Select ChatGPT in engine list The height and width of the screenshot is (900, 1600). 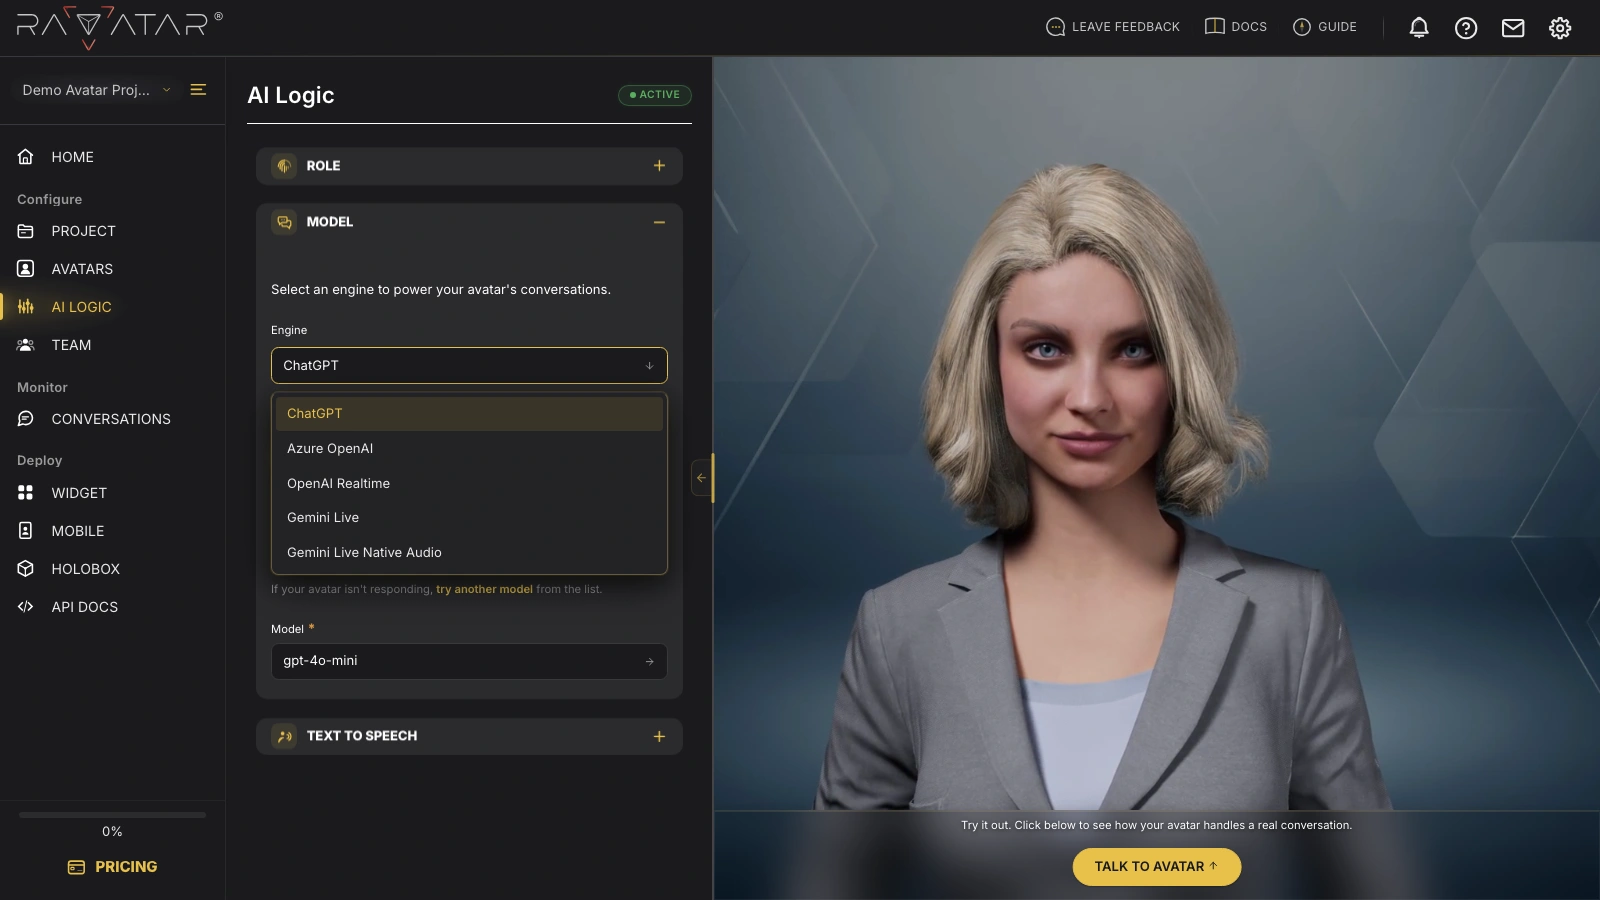469,414
